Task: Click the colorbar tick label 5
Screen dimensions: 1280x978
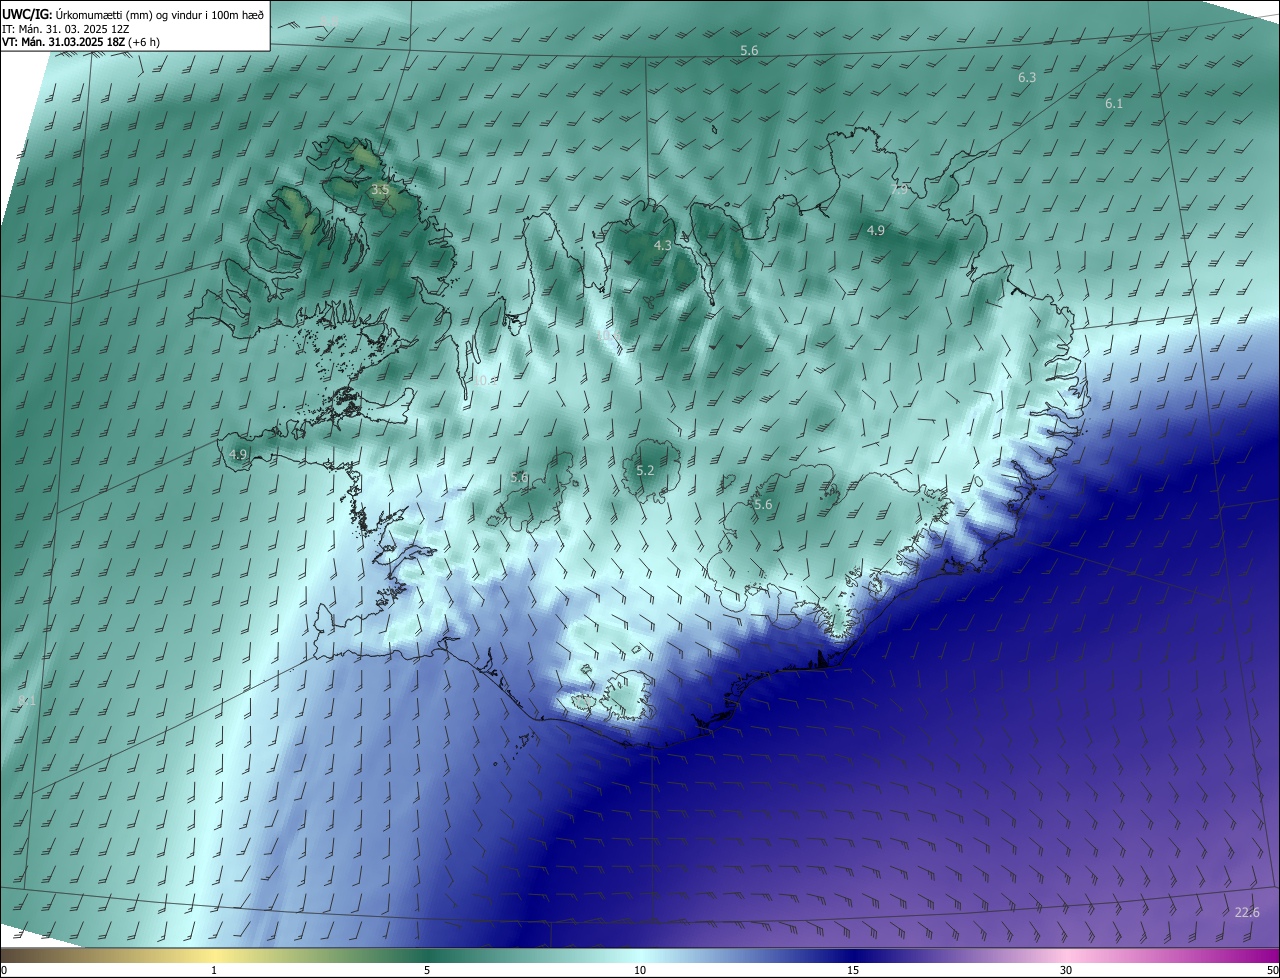Action: (427, 970)
